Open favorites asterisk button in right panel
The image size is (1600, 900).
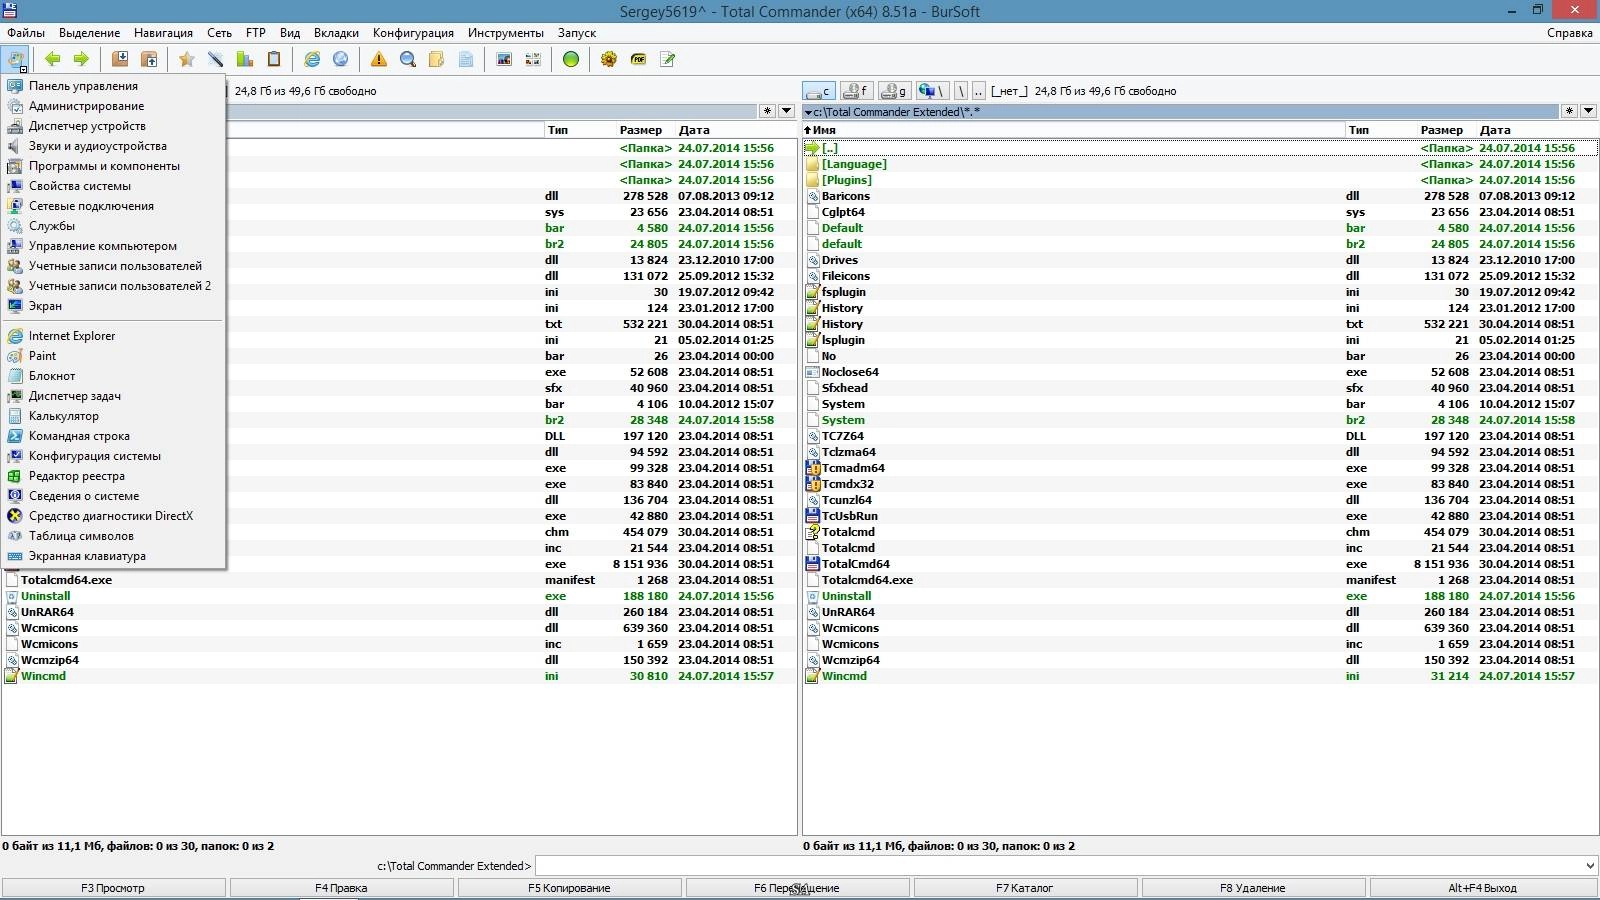[x=1569, y=111]
